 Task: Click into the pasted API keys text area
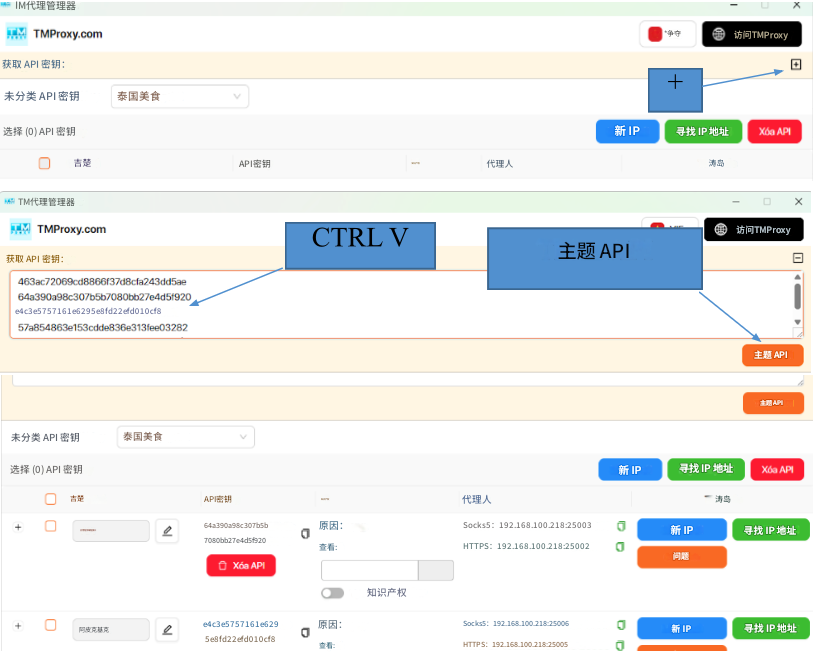[400, 305]
